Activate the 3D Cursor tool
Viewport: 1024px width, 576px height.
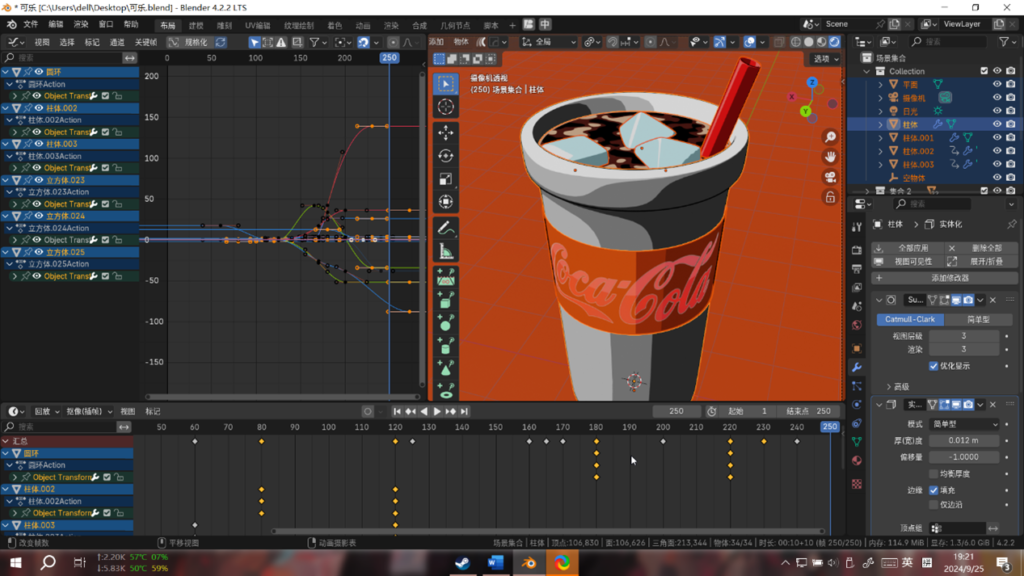point(446,107)
